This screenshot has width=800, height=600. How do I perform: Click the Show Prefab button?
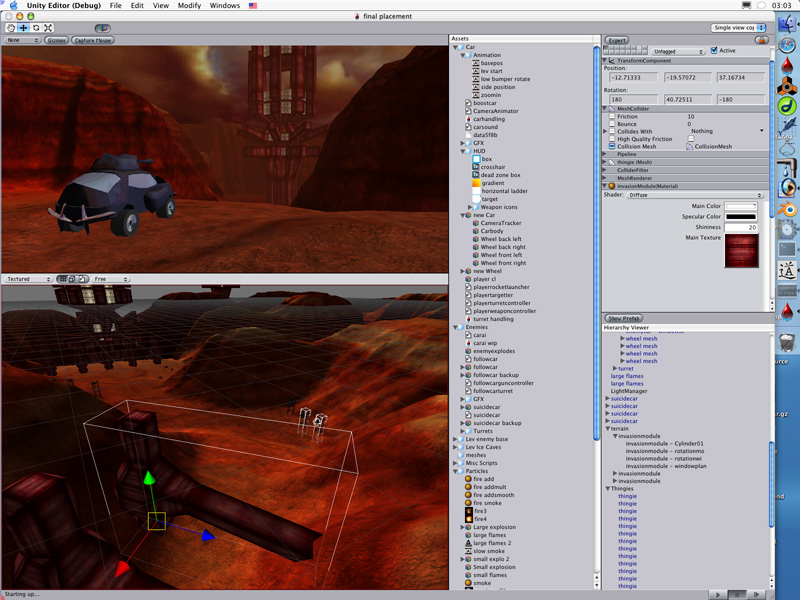coord(625,318)
